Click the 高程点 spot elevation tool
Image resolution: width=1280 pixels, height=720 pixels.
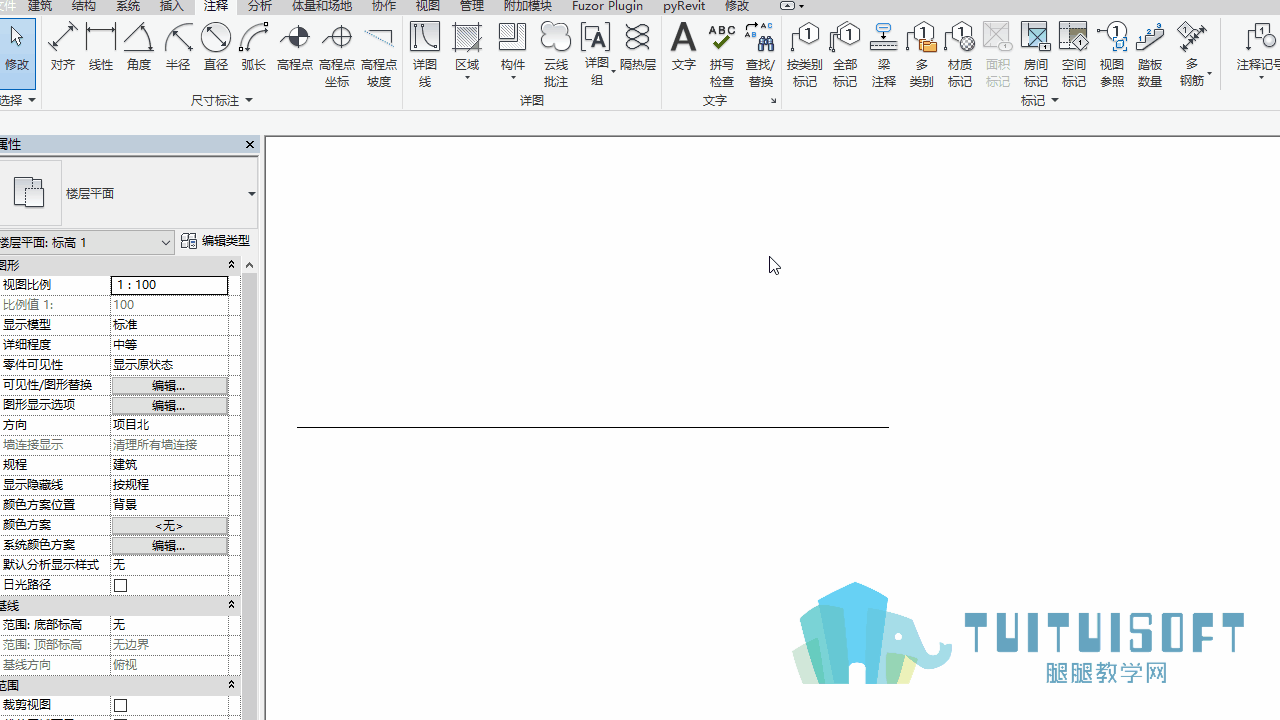(295, 47)
